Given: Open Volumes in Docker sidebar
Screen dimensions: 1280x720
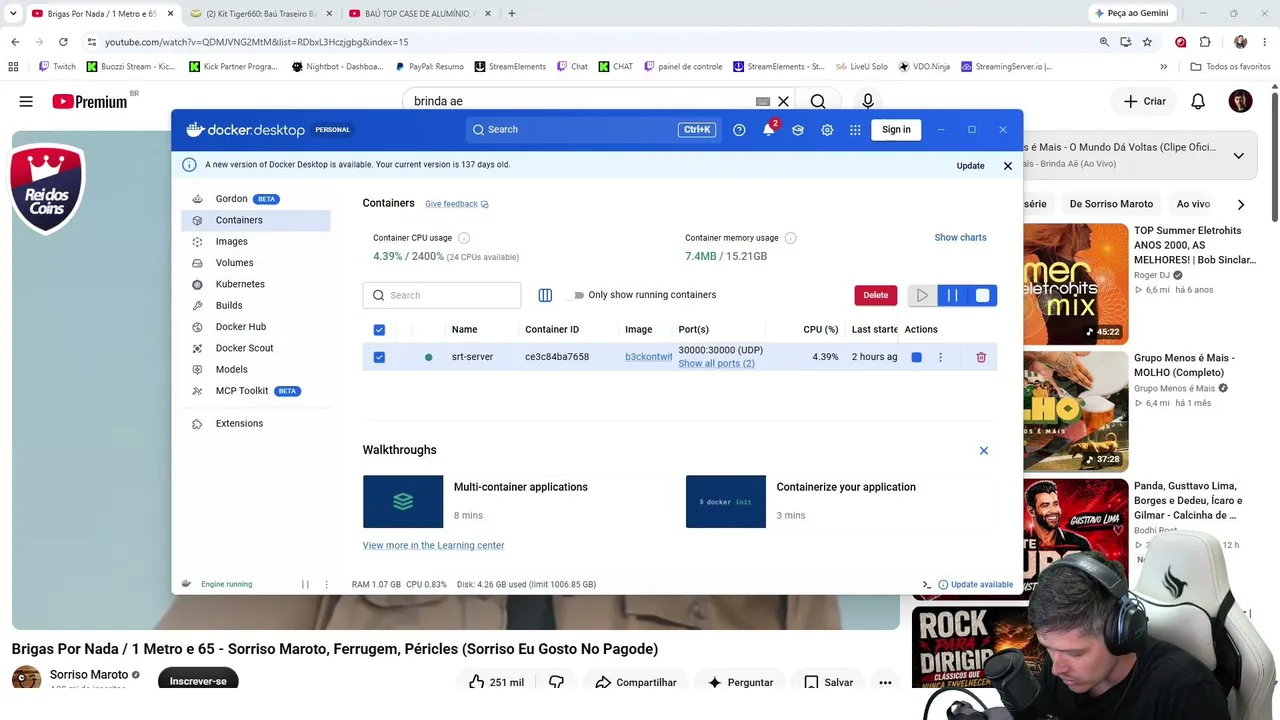Looking at the screenshot, I should (256, 263).
